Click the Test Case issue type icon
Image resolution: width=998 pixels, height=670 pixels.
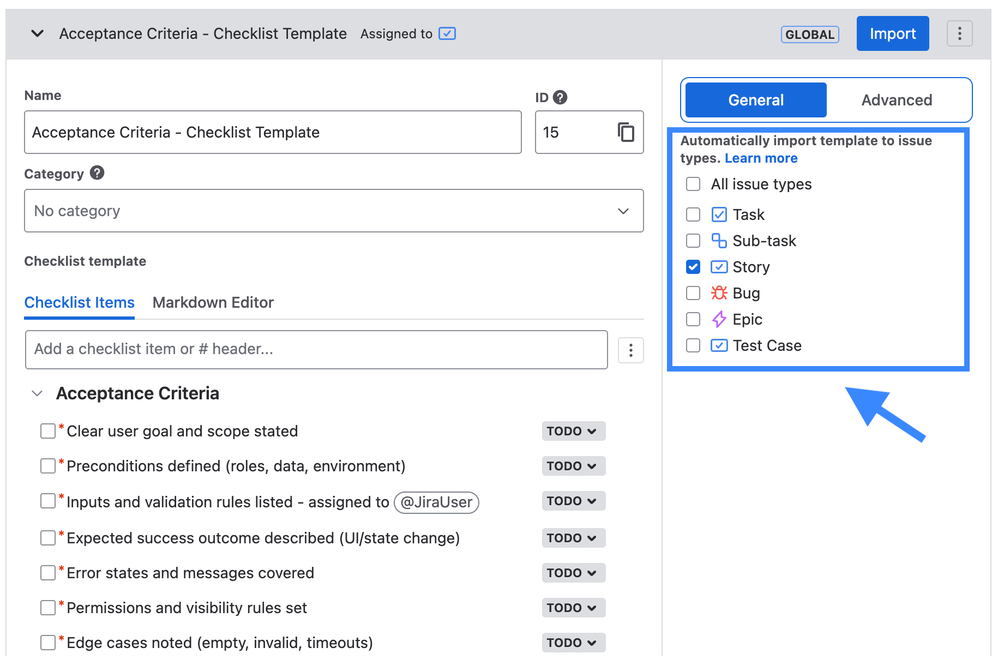click(719, 345)
